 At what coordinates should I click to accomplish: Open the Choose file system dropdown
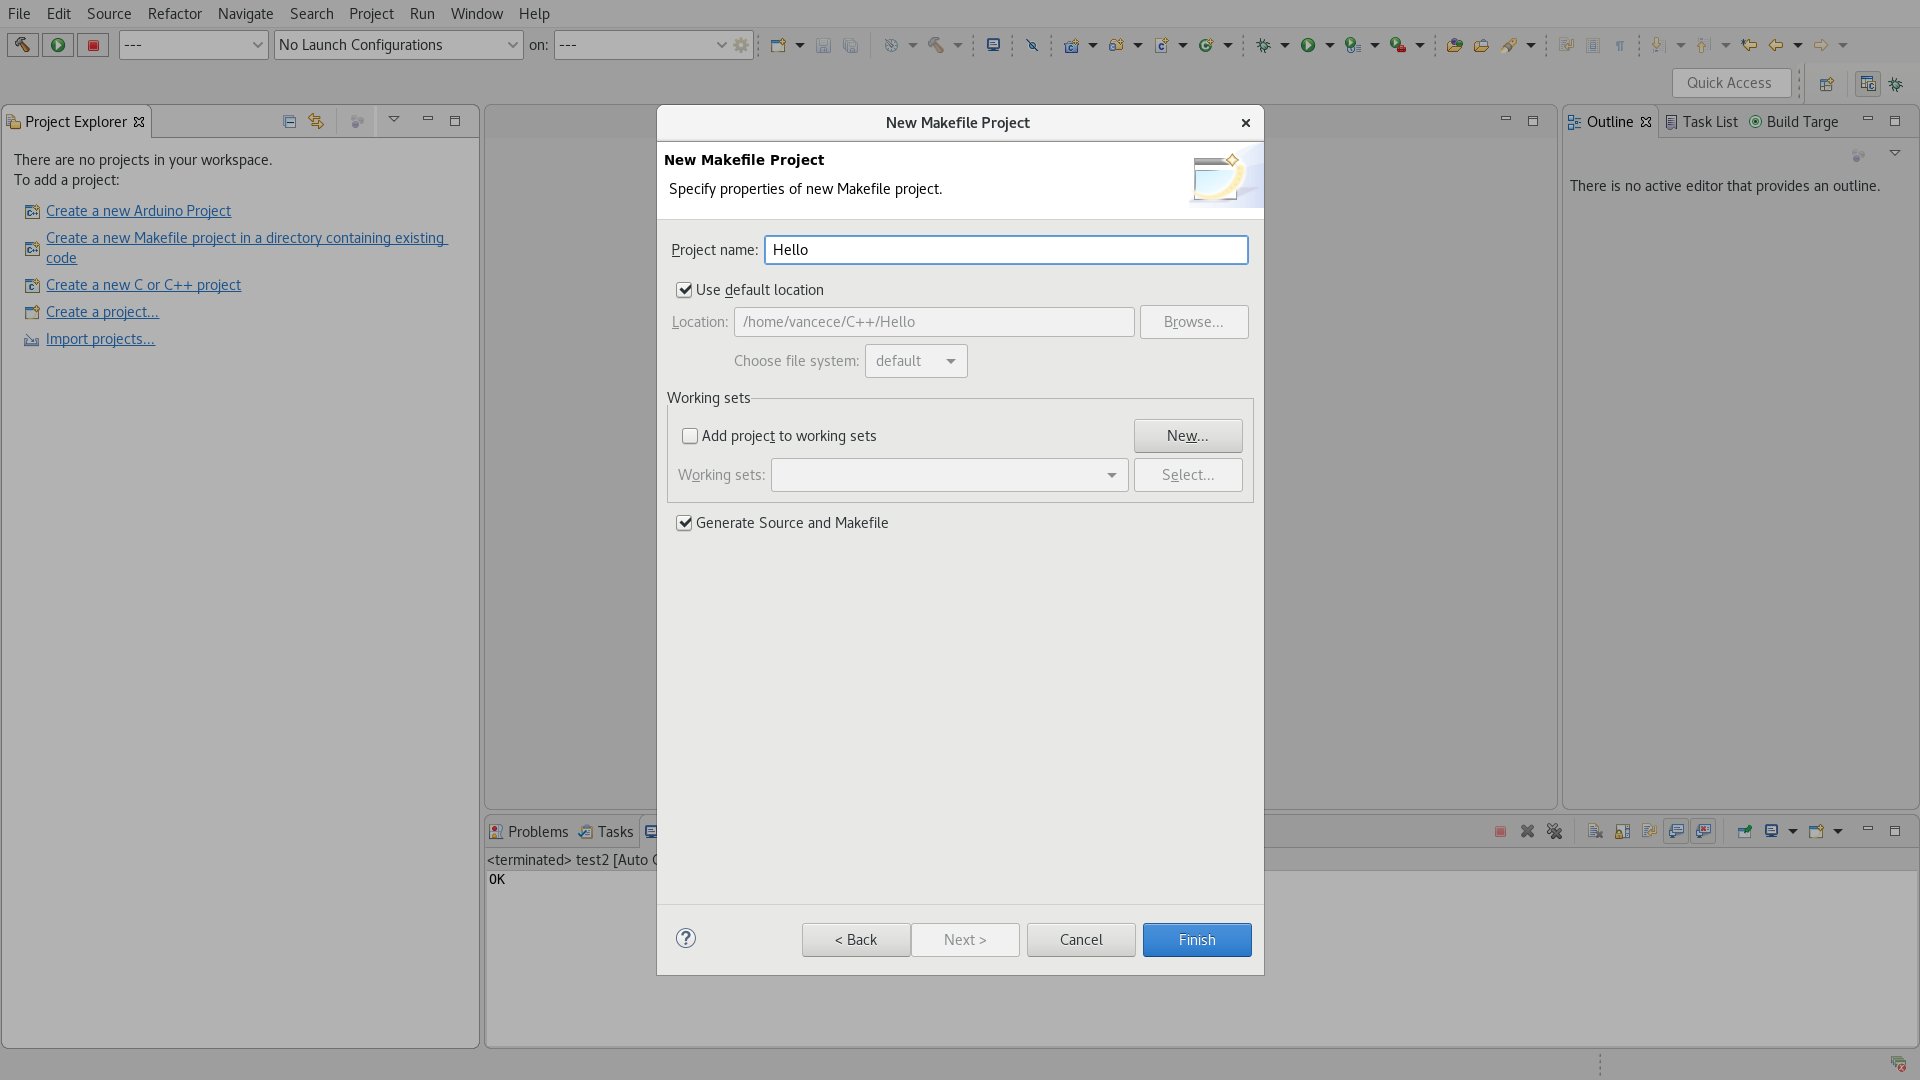[915, 361]
